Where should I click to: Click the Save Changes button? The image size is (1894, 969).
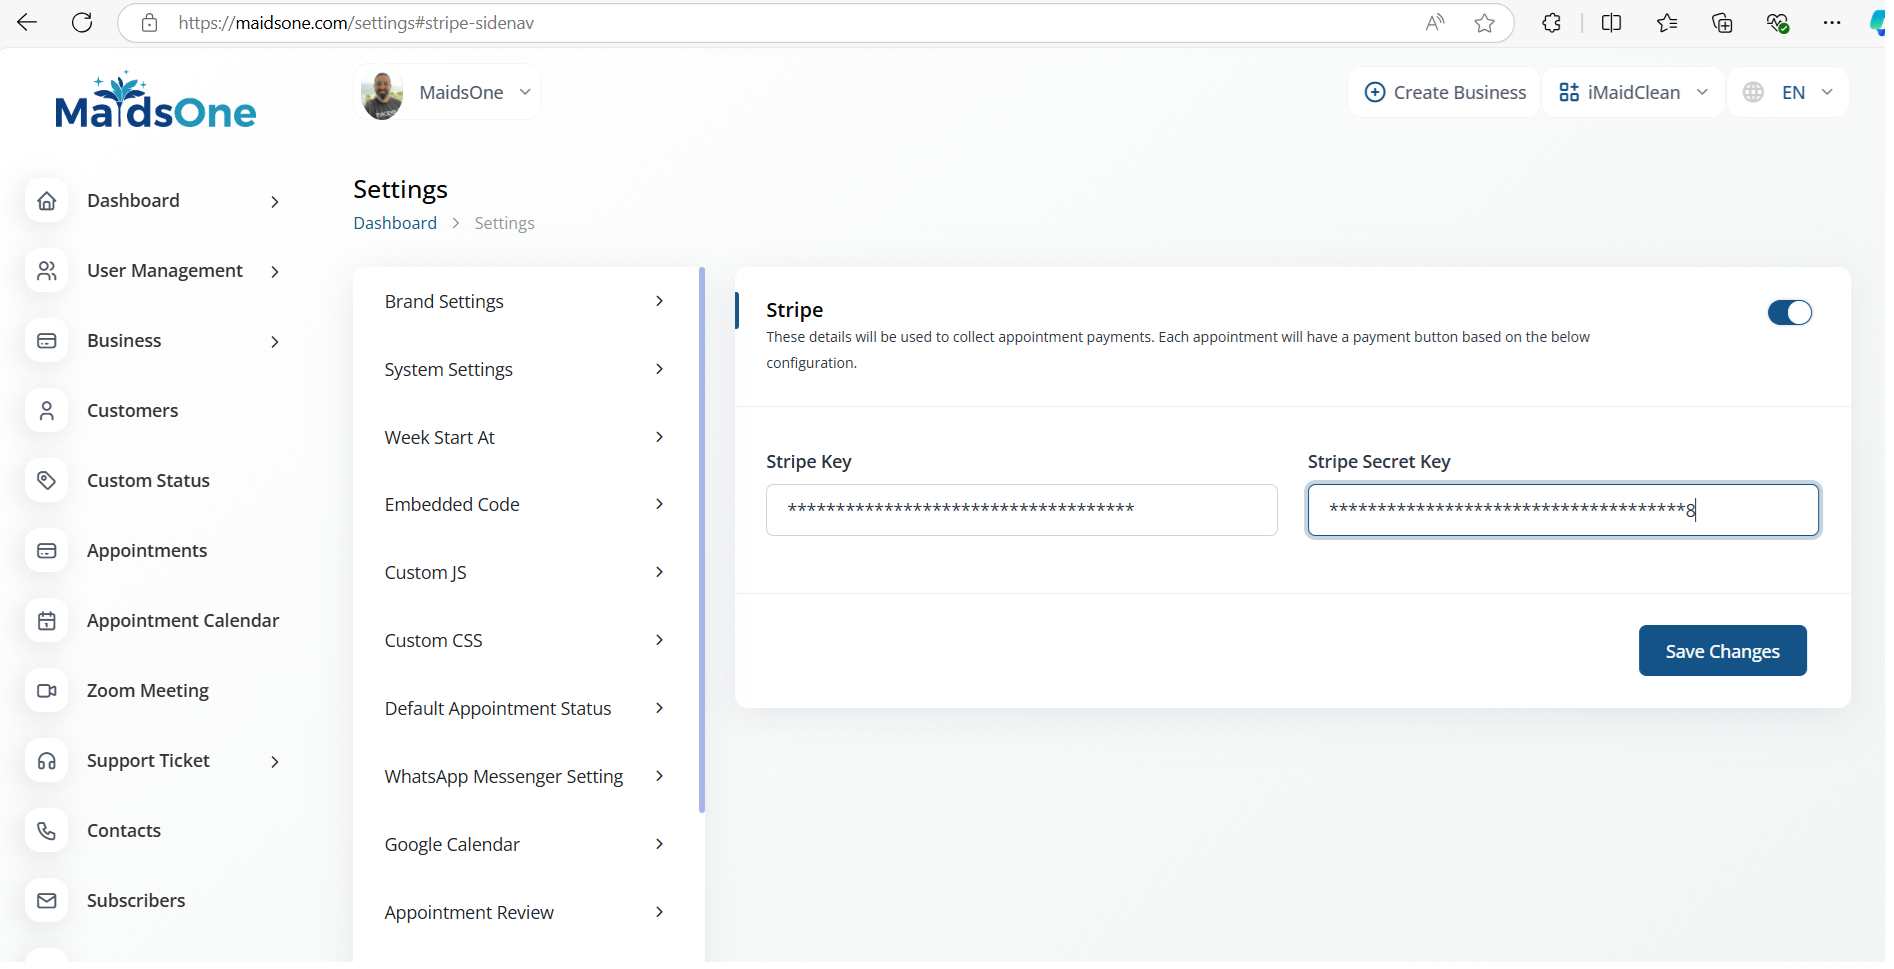coord(1722,651)
